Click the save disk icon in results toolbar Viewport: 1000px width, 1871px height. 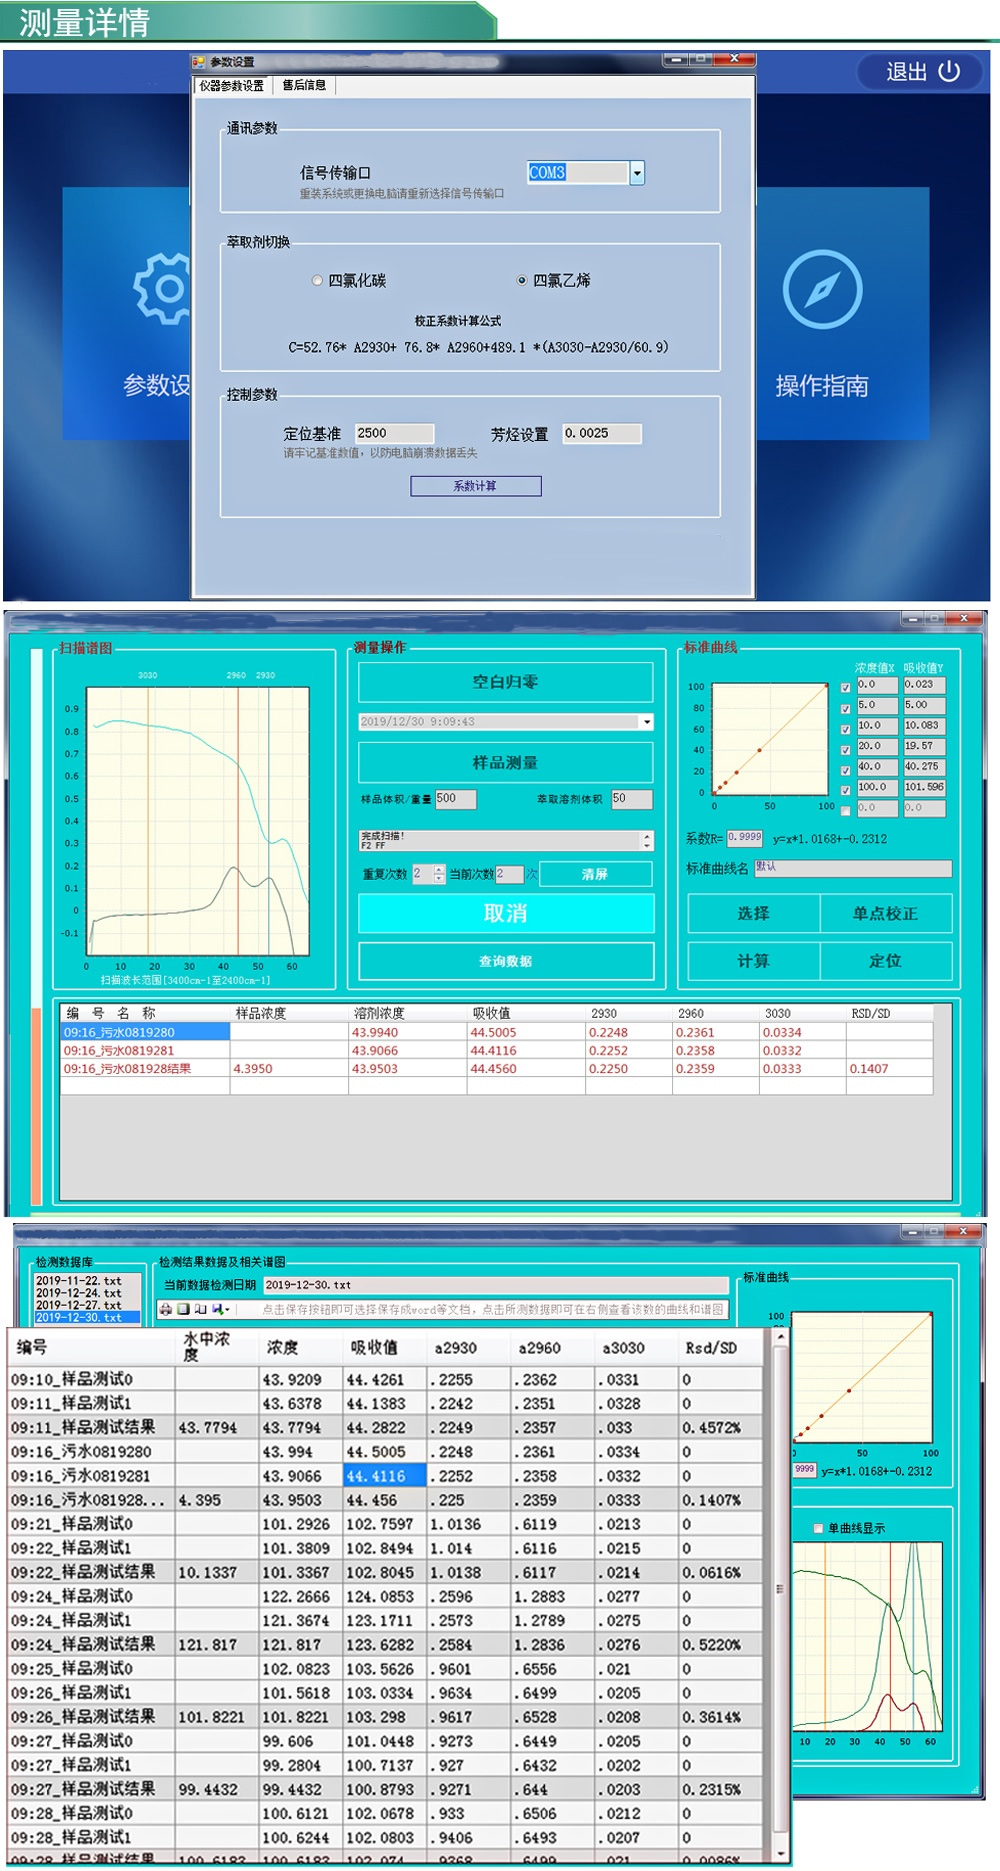(218, 1309)
